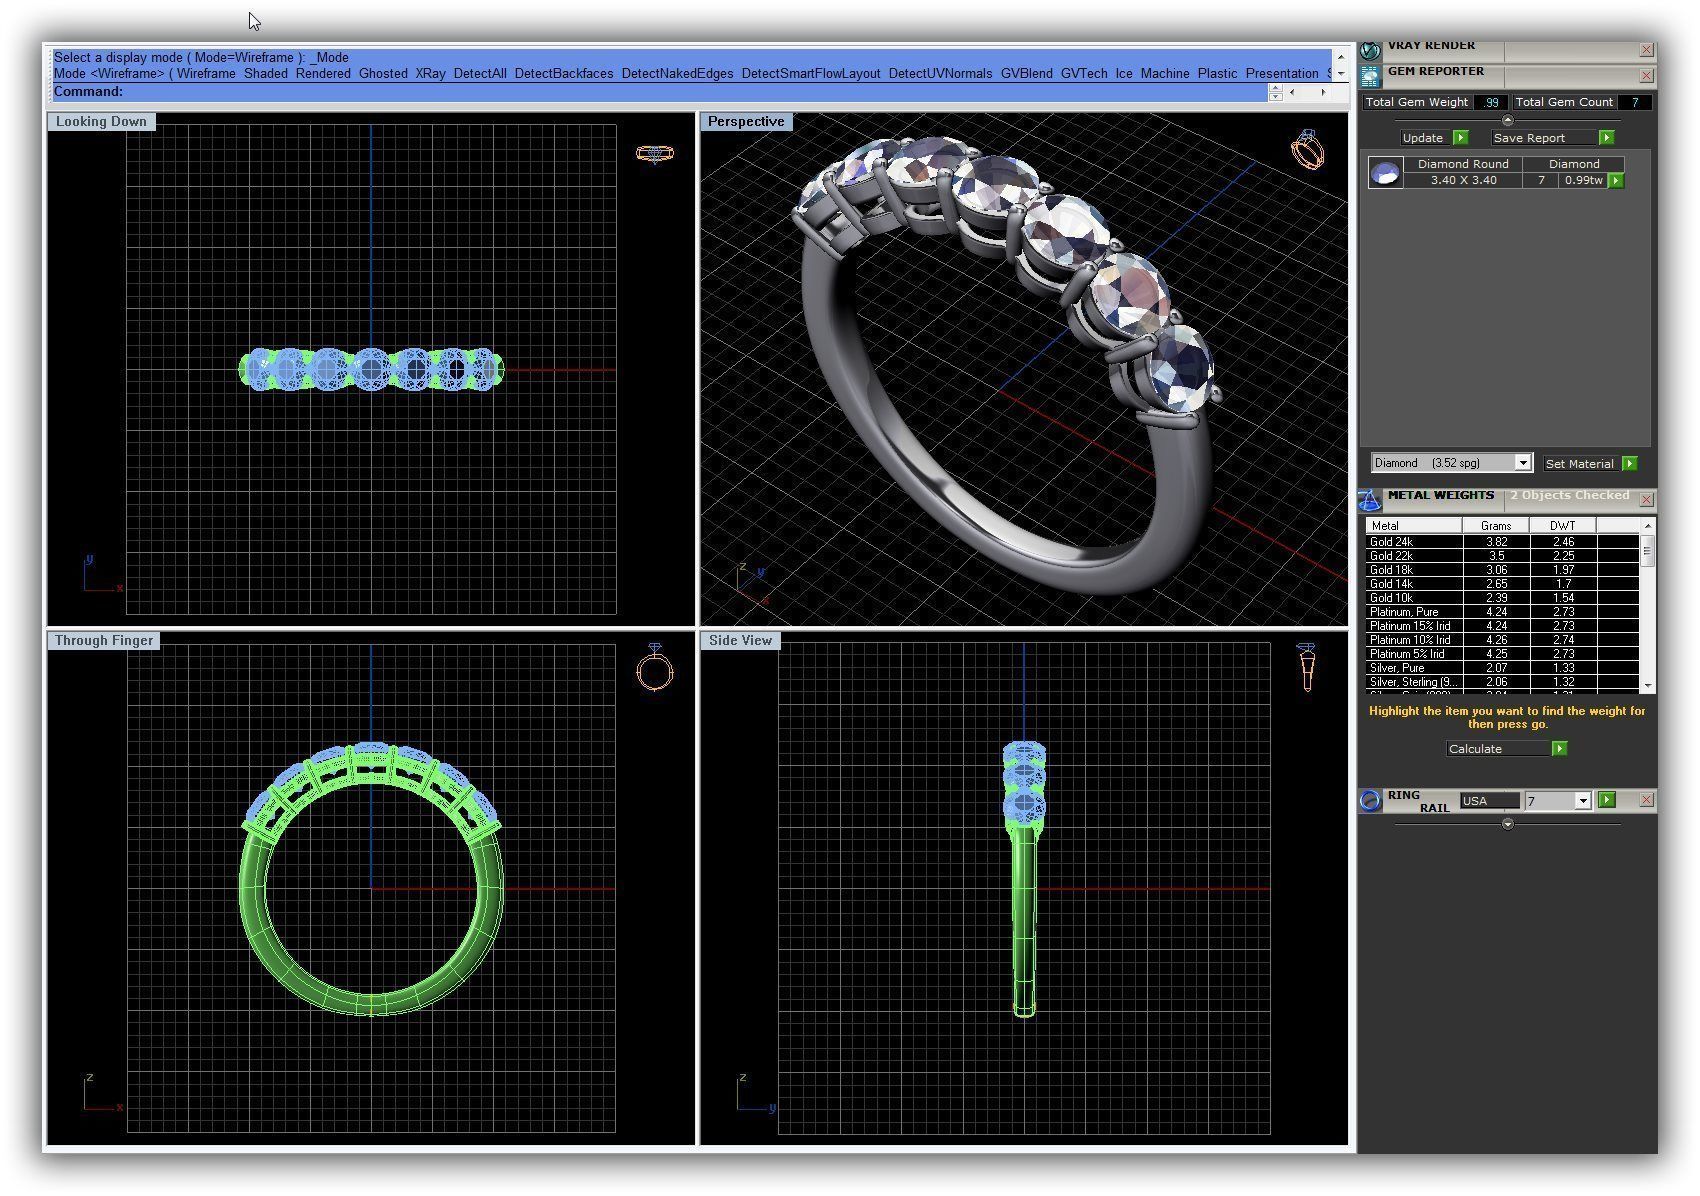Close the VRay Render panel
Image resolution: width=1700 pixels, height=1196 pixels.
1646,50
